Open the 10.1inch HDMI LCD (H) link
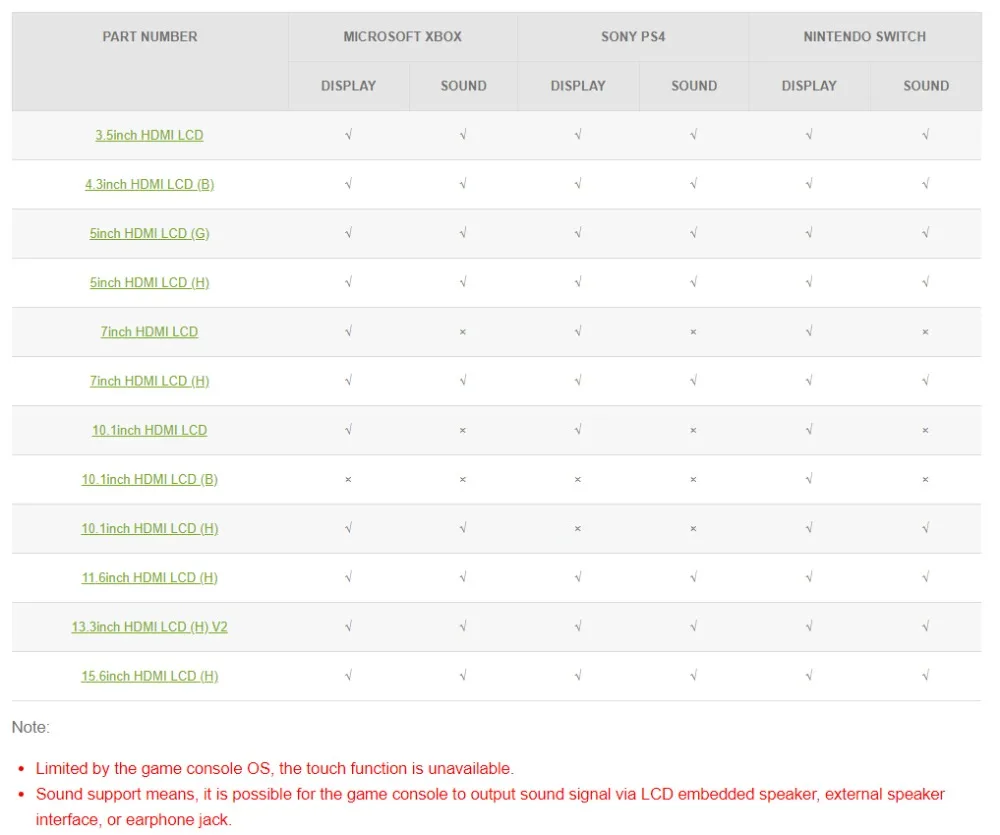1000x835 pixels. tap(149, 528)
